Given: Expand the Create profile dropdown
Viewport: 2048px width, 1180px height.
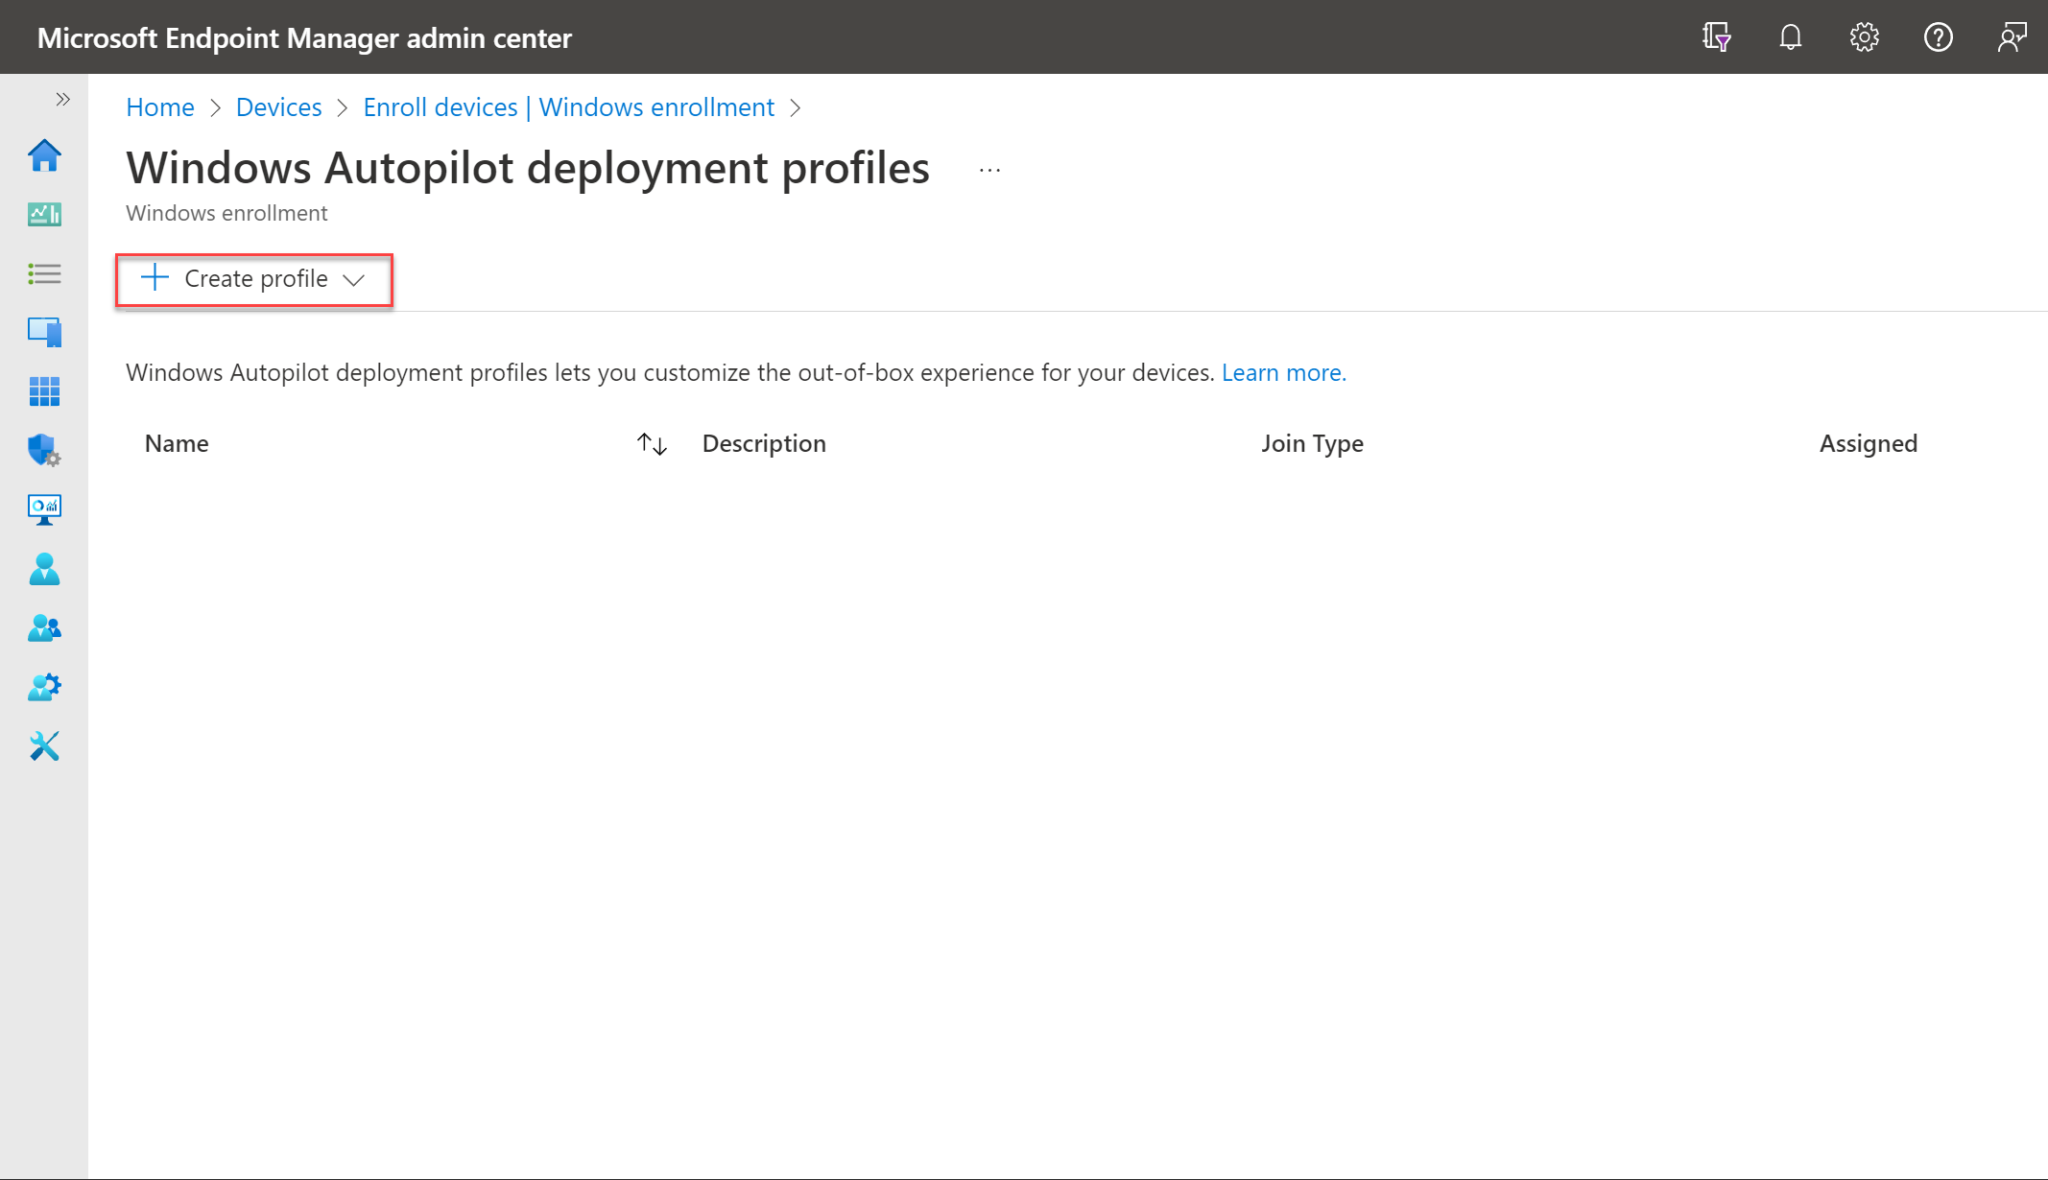Looking at the screenshot, I should point(353,277).
